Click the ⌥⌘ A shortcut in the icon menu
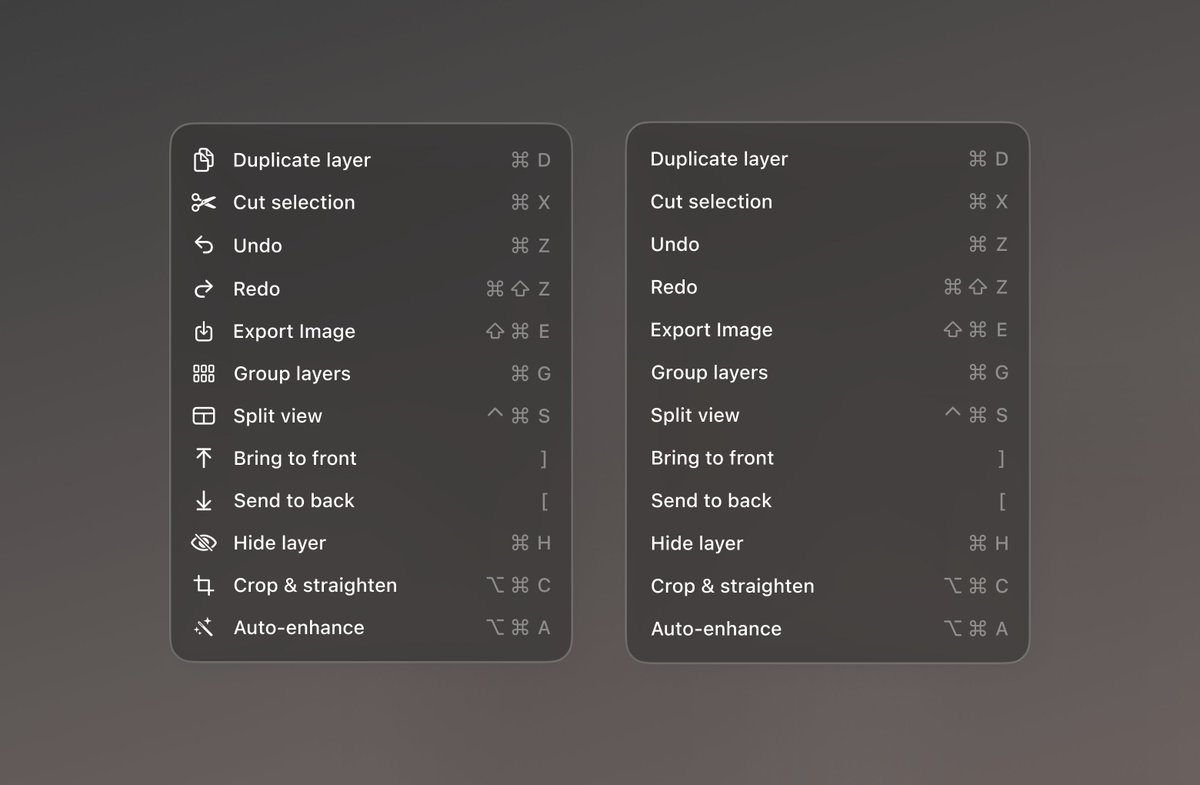Image resolution: width=1200 pixels, height=785 pixels. click(518, 628)
